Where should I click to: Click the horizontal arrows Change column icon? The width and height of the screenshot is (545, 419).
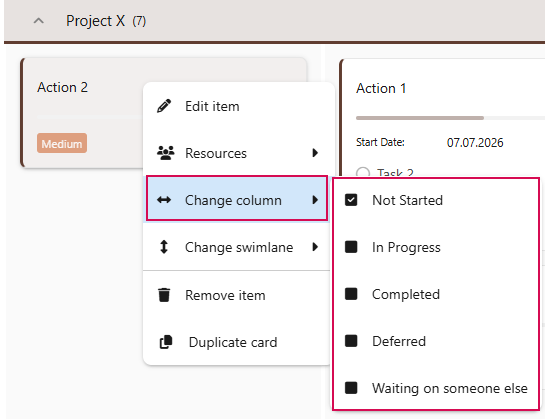tap(164, 200)
